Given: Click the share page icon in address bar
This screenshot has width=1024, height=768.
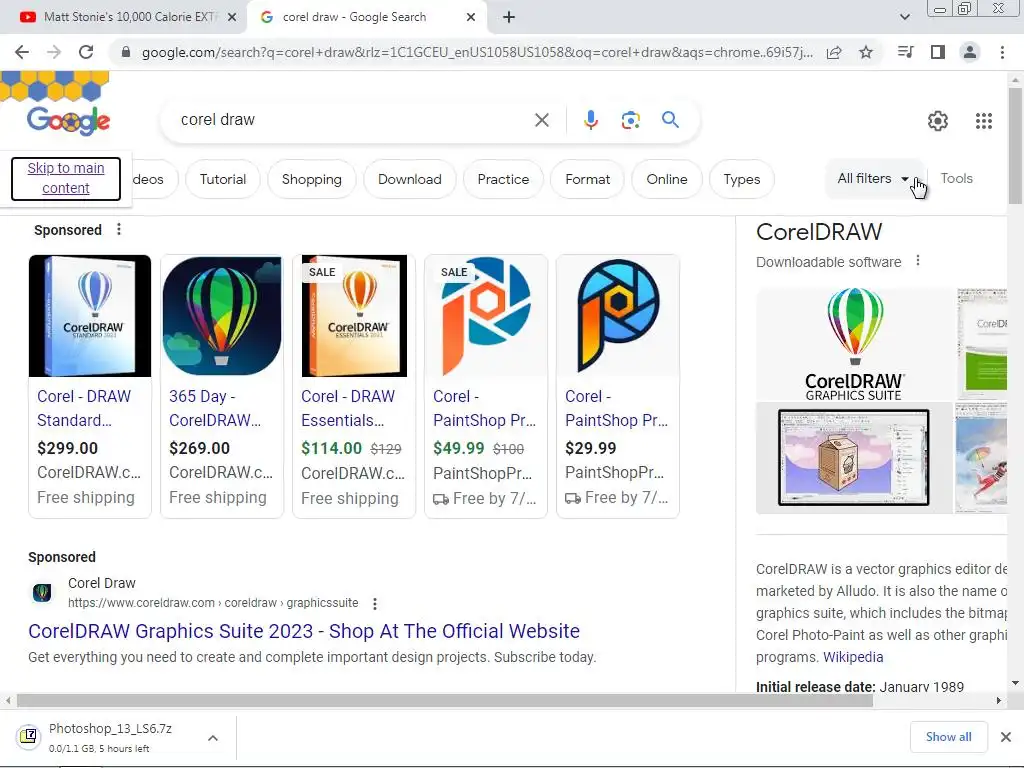Looking at the screenshot, I should (x=834, y=52).
